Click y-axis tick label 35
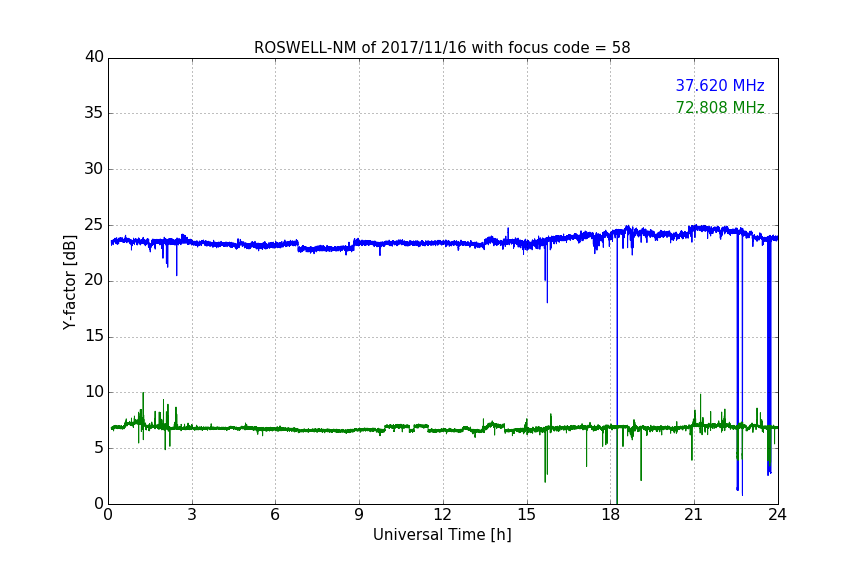 click(x=94, y=113)
